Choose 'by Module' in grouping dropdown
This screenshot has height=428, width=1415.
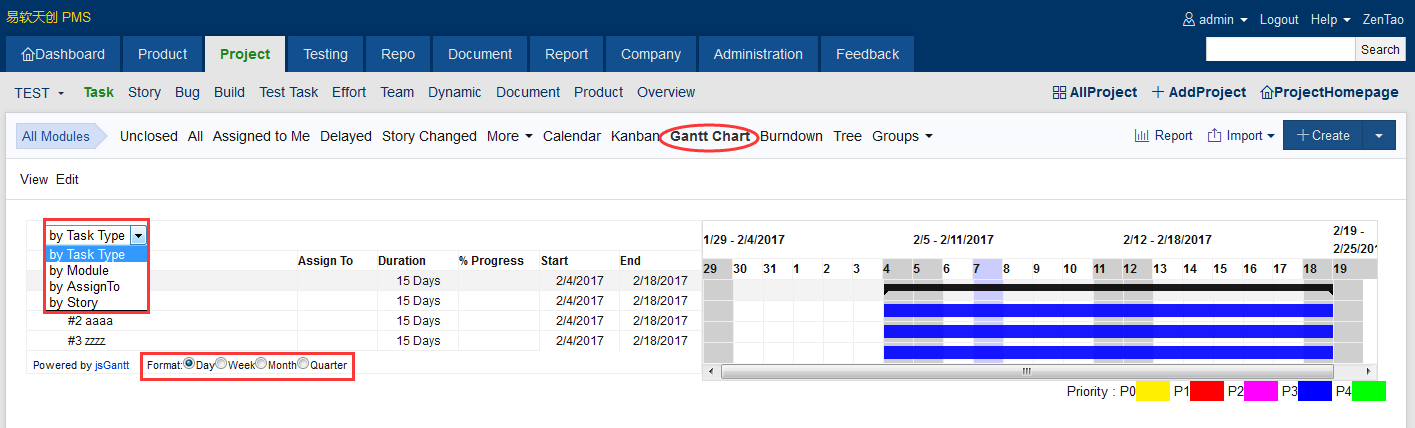[x=79, y=270]
